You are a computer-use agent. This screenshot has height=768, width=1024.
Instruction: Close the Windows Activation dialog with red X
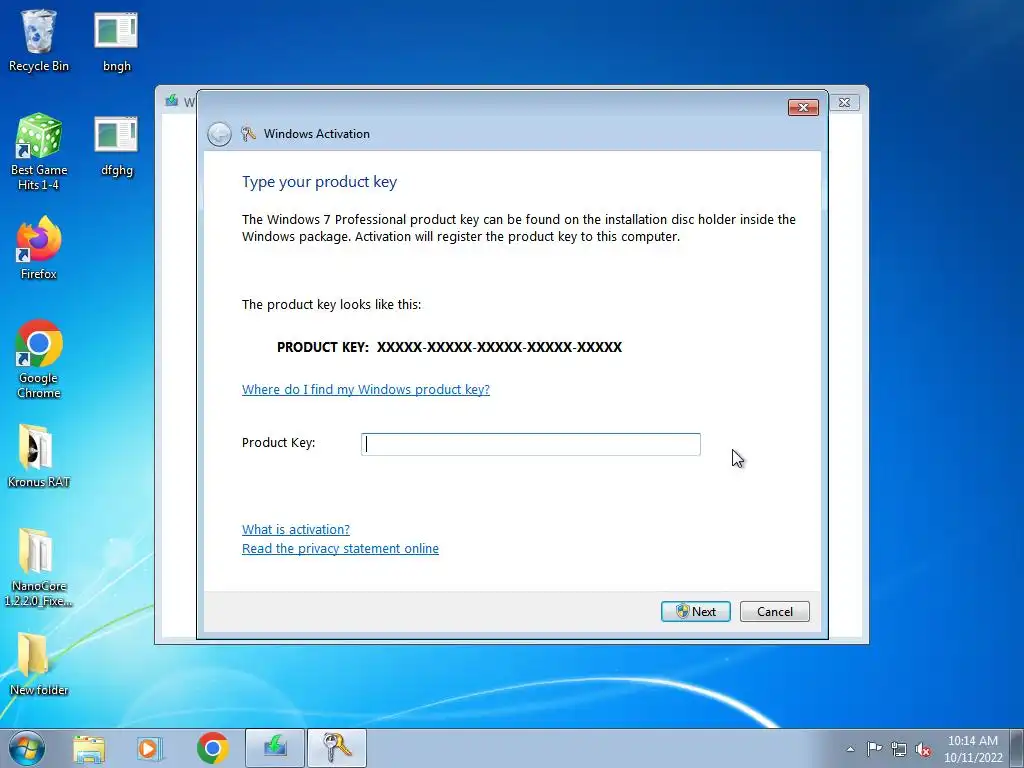[803, 107]
